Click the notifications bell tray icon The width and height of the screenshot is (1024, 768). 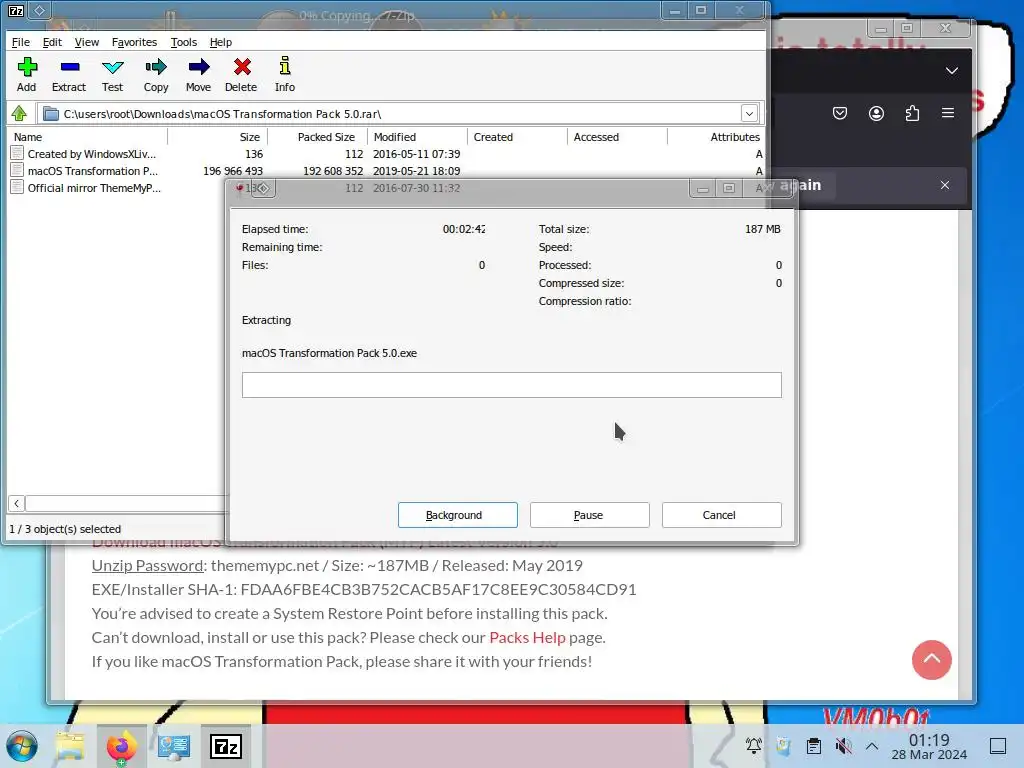(x=754, y=746)
